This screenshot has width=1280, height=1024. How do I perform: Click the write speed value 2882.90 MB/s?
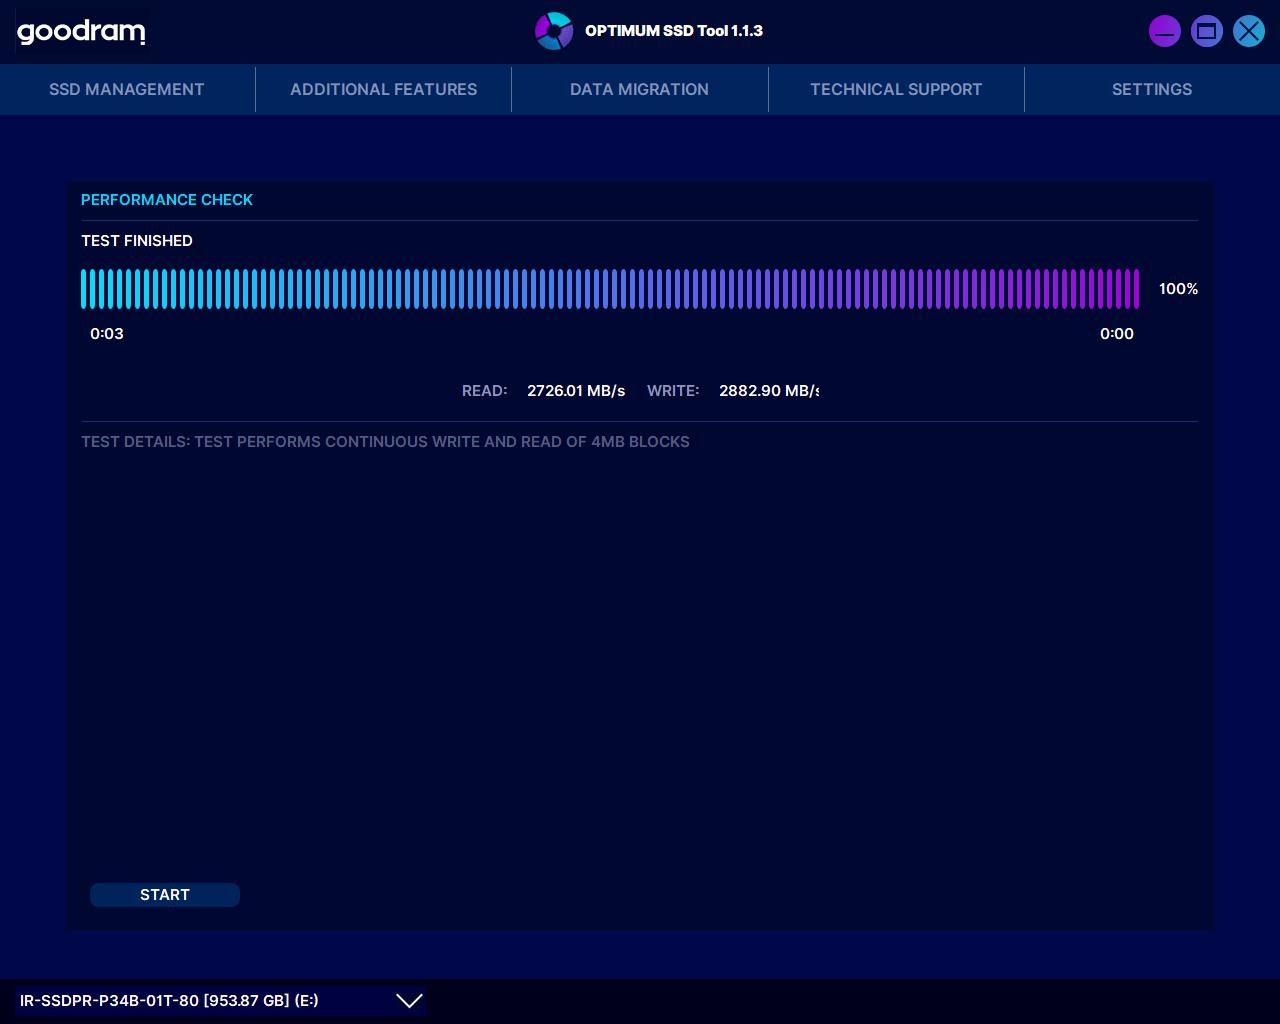[x=768, y=391]
